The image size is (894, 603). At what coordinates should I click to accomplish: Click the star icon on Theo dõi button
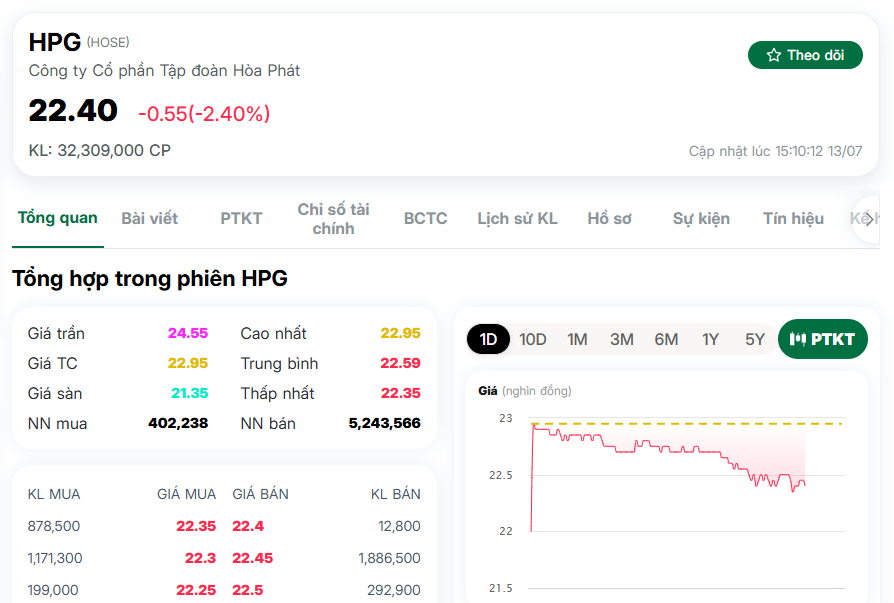pos(774,55)
